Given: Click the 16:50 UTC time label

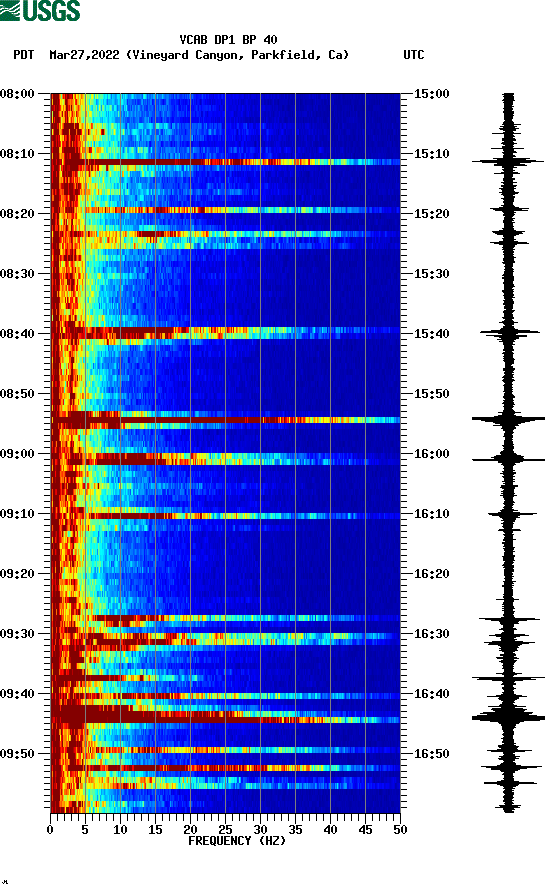Looking at the screenshot, I should tap(431, 753).
